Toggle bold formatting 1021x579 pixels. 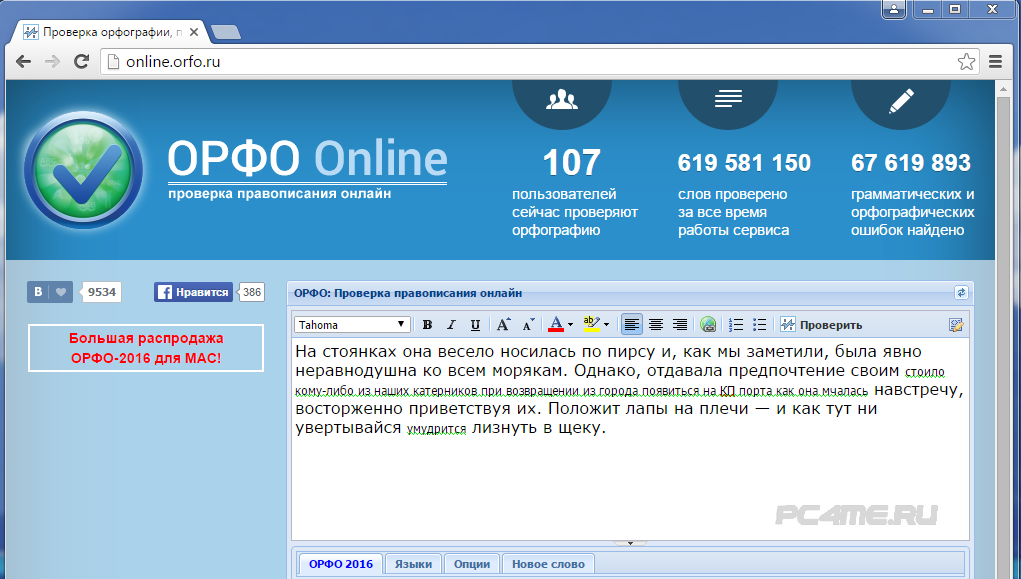(x=427, y=324)
